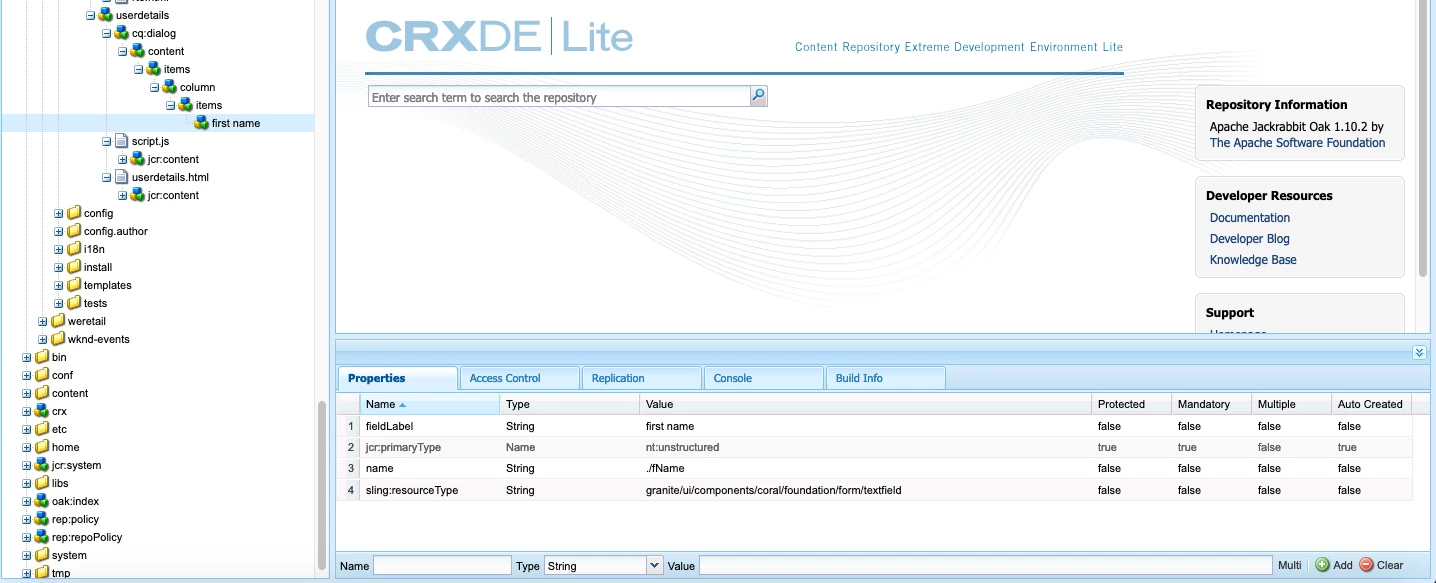The image size is (1436, 583).
Task: Expand the jcr:content node under userdetails.html
Action: pyautogui.click(x=123, y=195)
